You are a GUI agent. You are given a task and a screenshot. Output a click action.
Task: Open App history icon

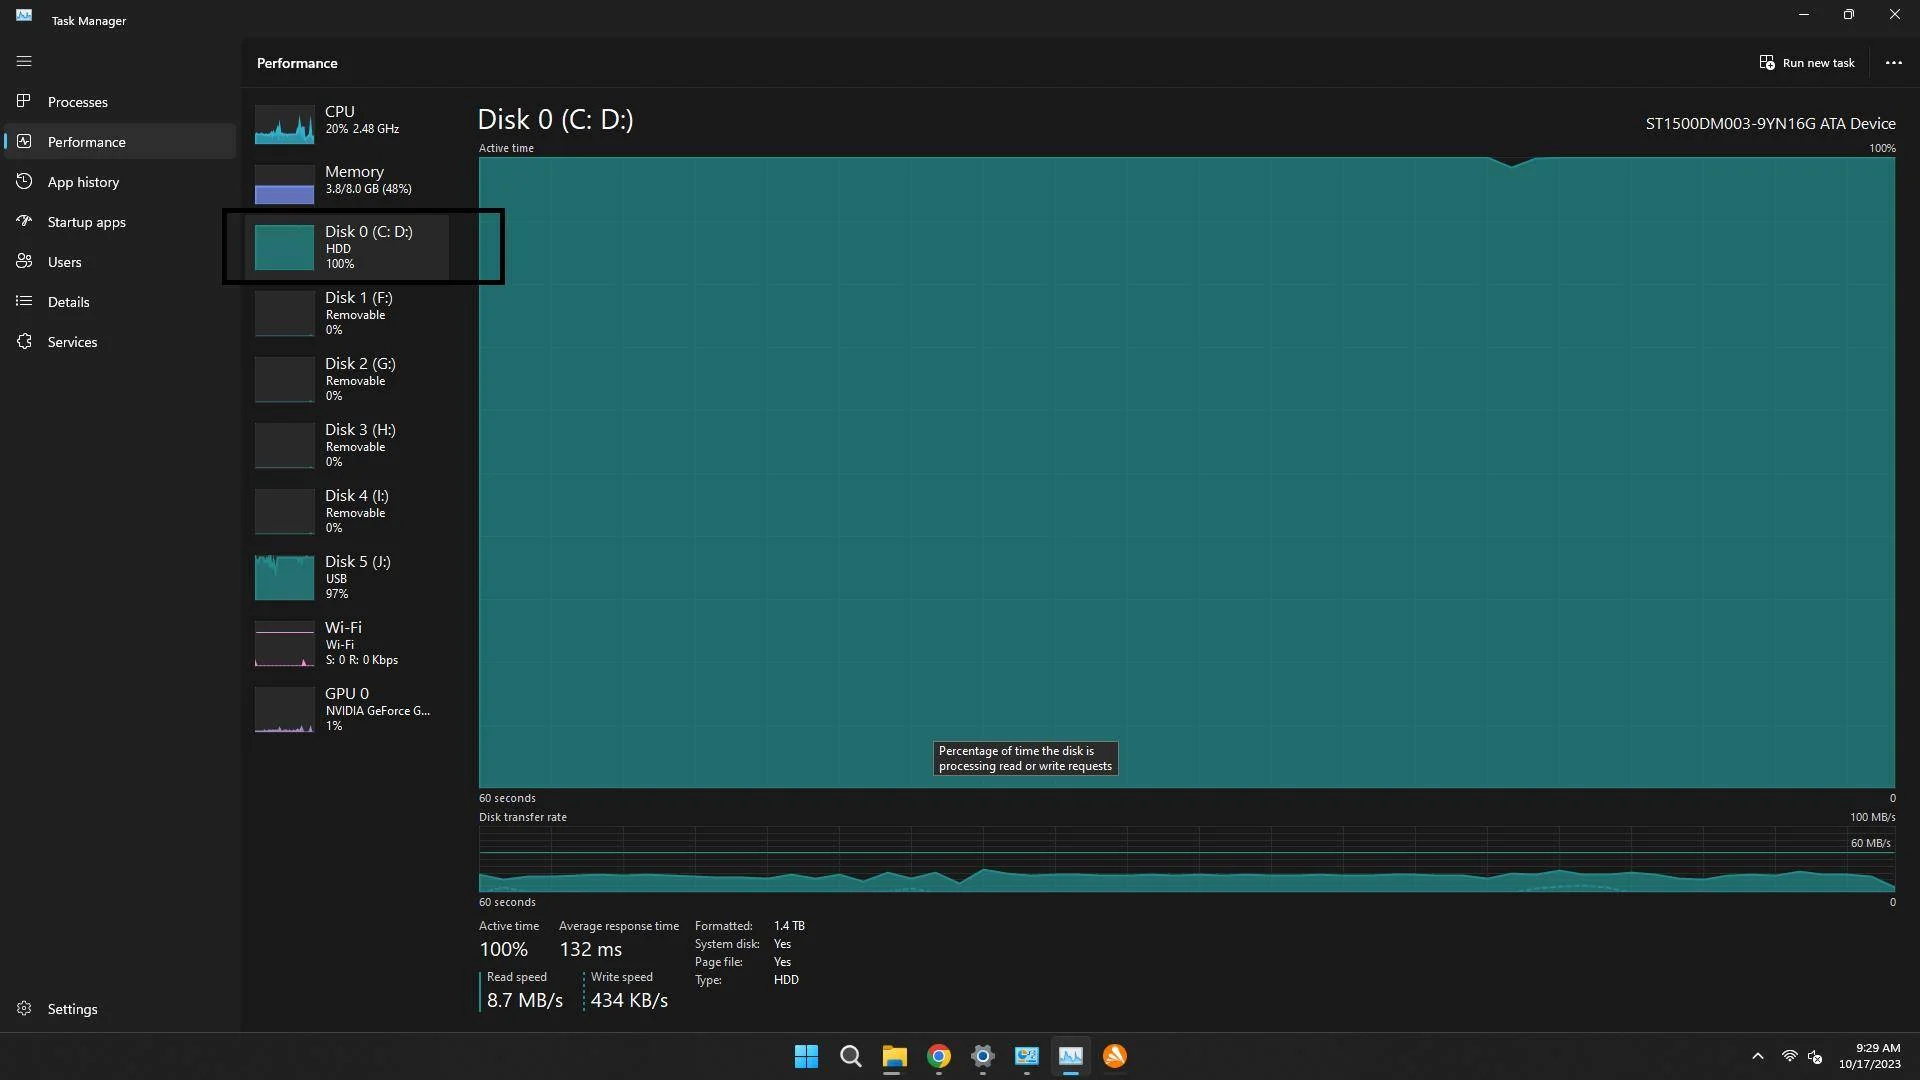coord(24,181)
